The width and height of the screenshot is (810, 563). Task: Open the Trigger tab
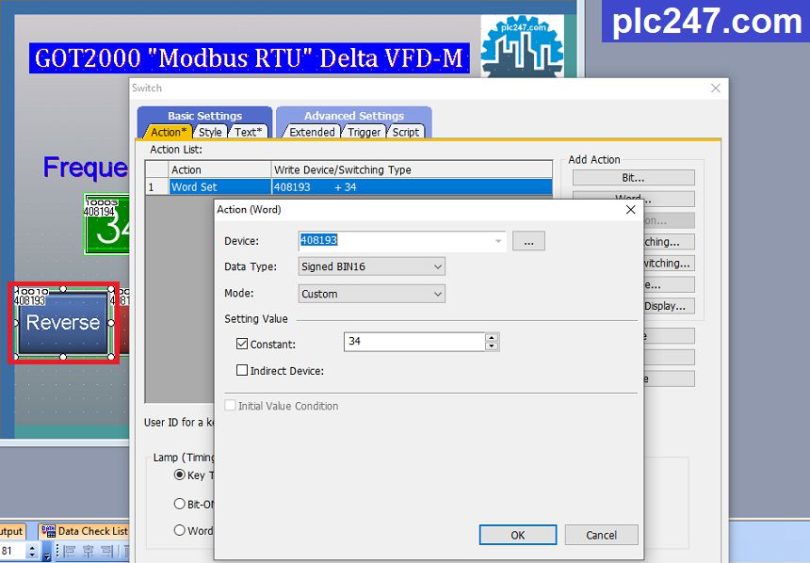(364, 132)
